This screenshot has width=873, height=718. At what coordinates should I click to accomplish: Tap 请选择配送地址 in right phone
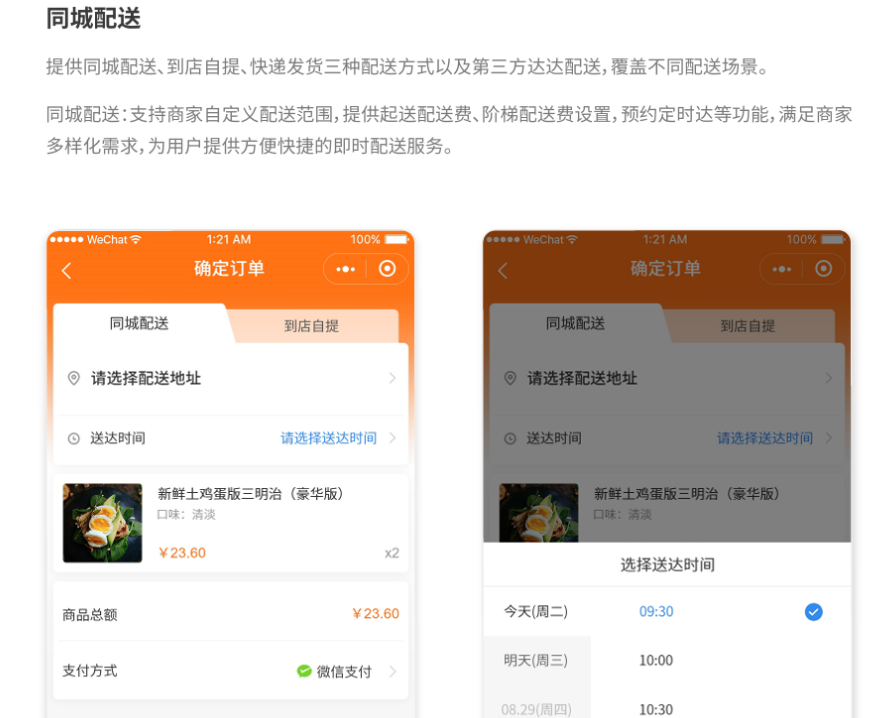(582, 378)
